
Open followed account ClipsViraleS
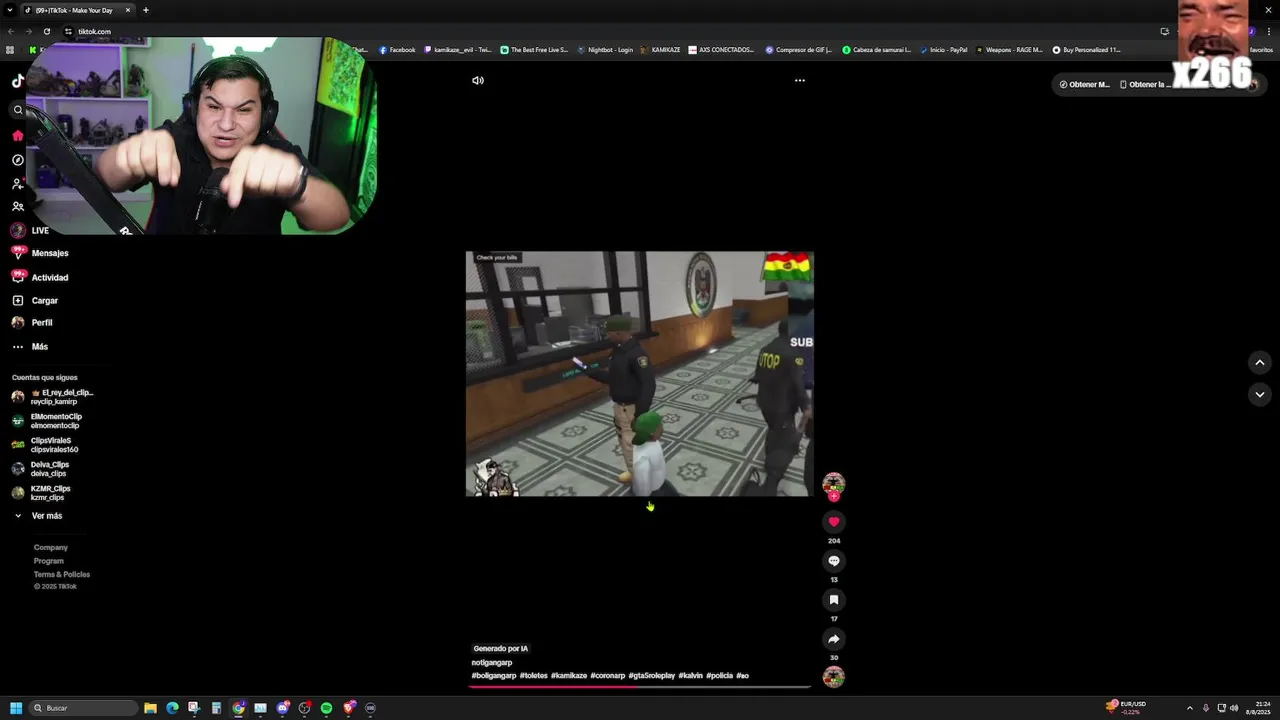(45, 445)
